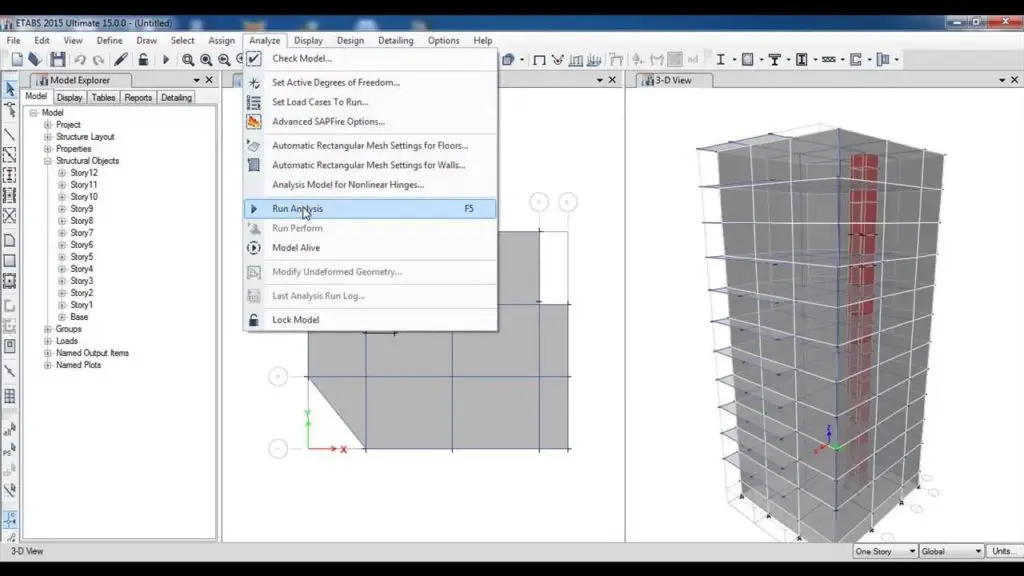Image resolution: width=1024 pixels, height=576 pixels.
Task: Click the Run Analysis play icon in toolbar
Action: [x=166, y=60]
